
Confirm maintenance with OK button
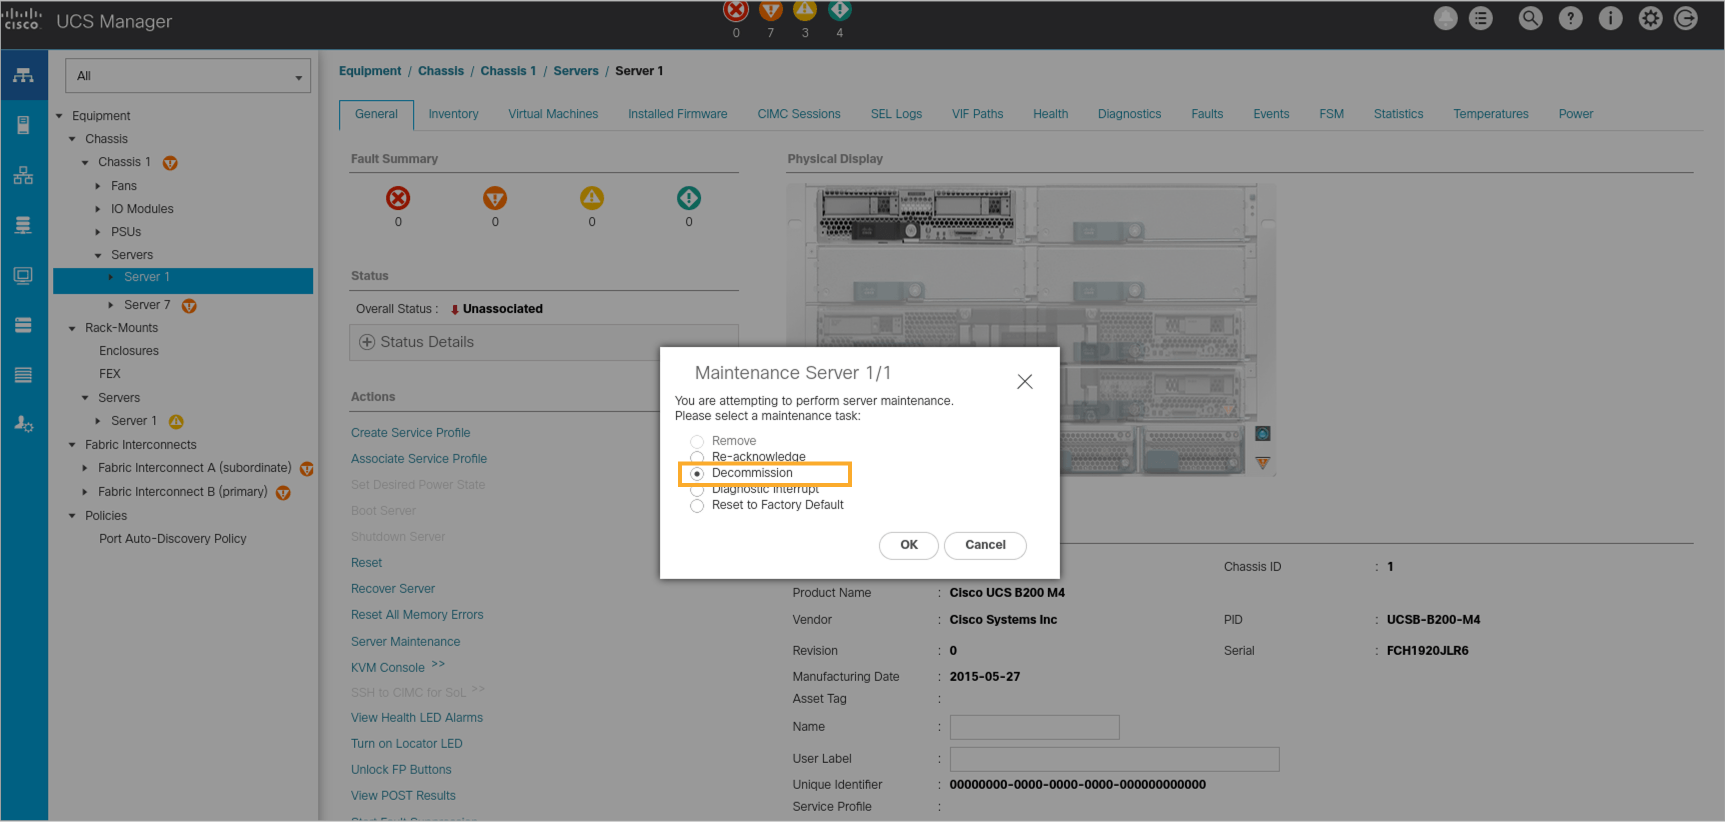click(908, 545)
